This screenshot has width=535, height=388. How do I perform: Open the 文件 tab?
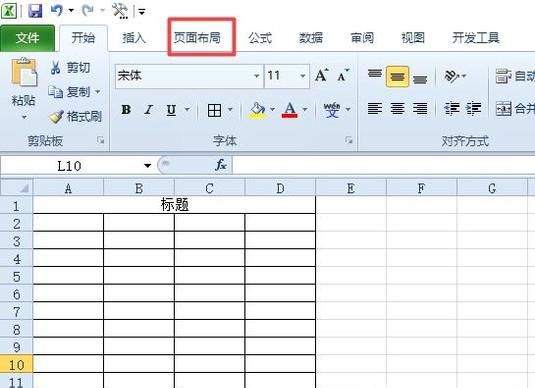pyautogui.click(x=27, y=38)
